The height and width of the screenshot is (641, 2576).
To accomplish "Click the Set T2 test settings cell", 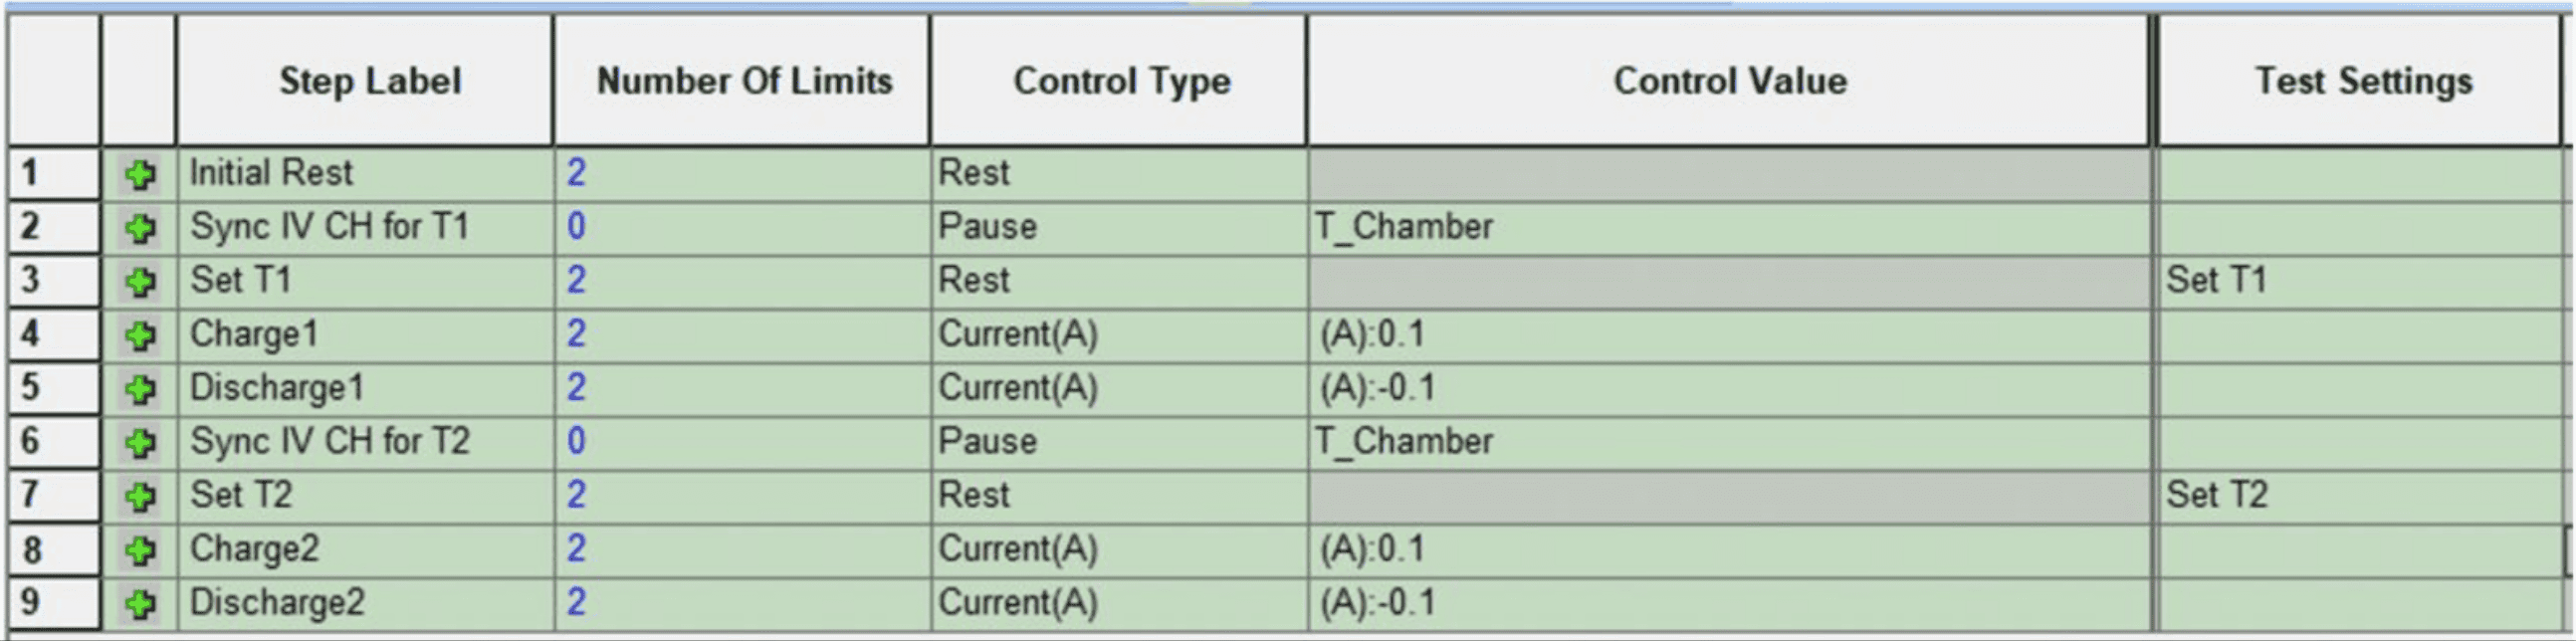I will click(2217, 495).
